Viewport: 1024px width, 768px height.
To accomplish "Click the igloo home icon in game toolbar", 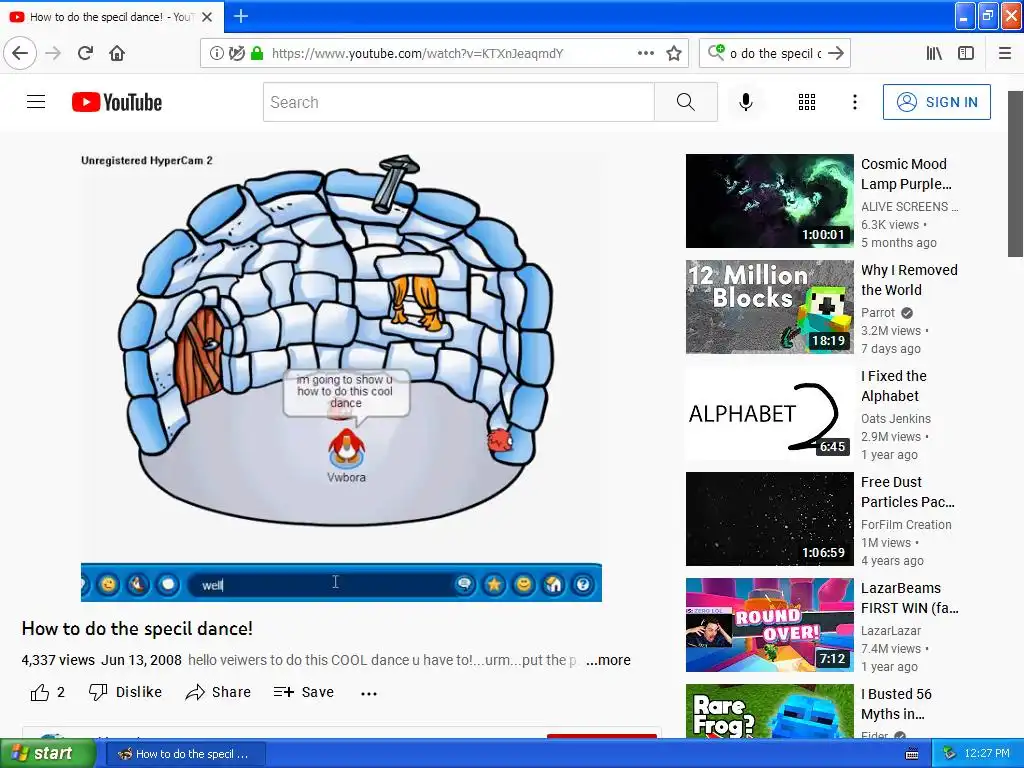I will pyautogui.click(x=553, y=584).
